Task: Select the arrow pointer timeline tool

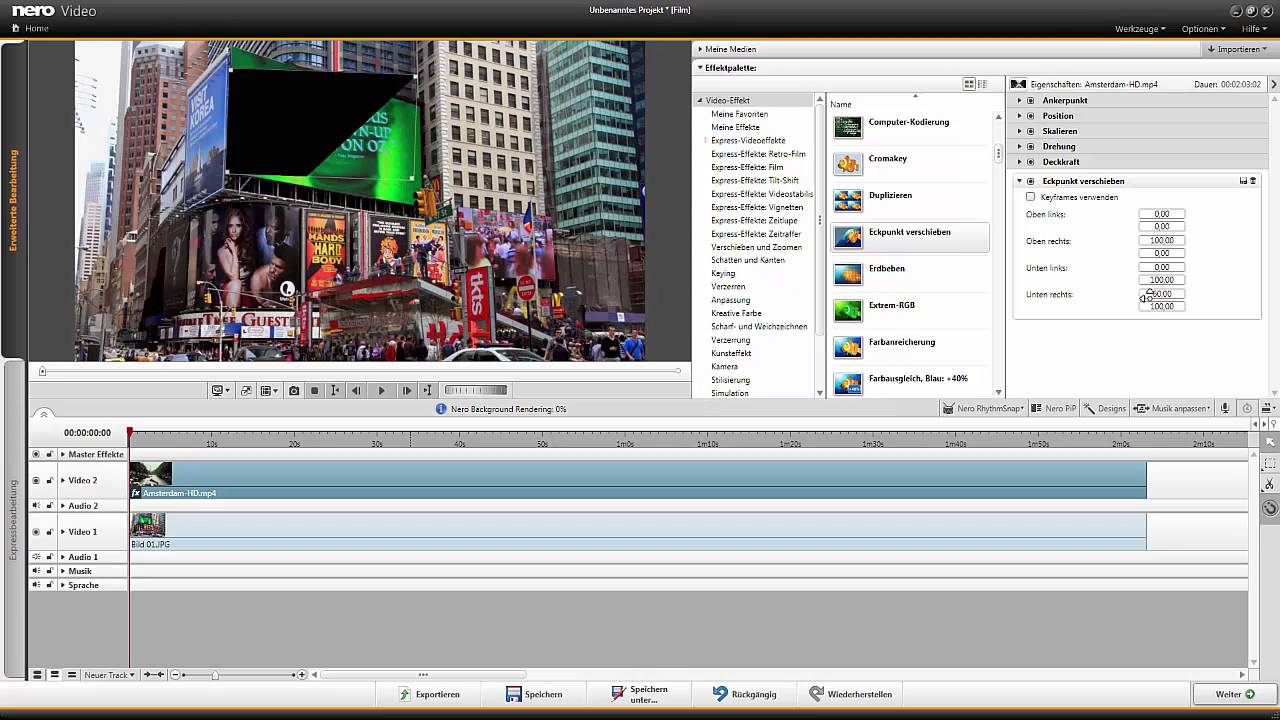Action: click(x=1270, y=442)
